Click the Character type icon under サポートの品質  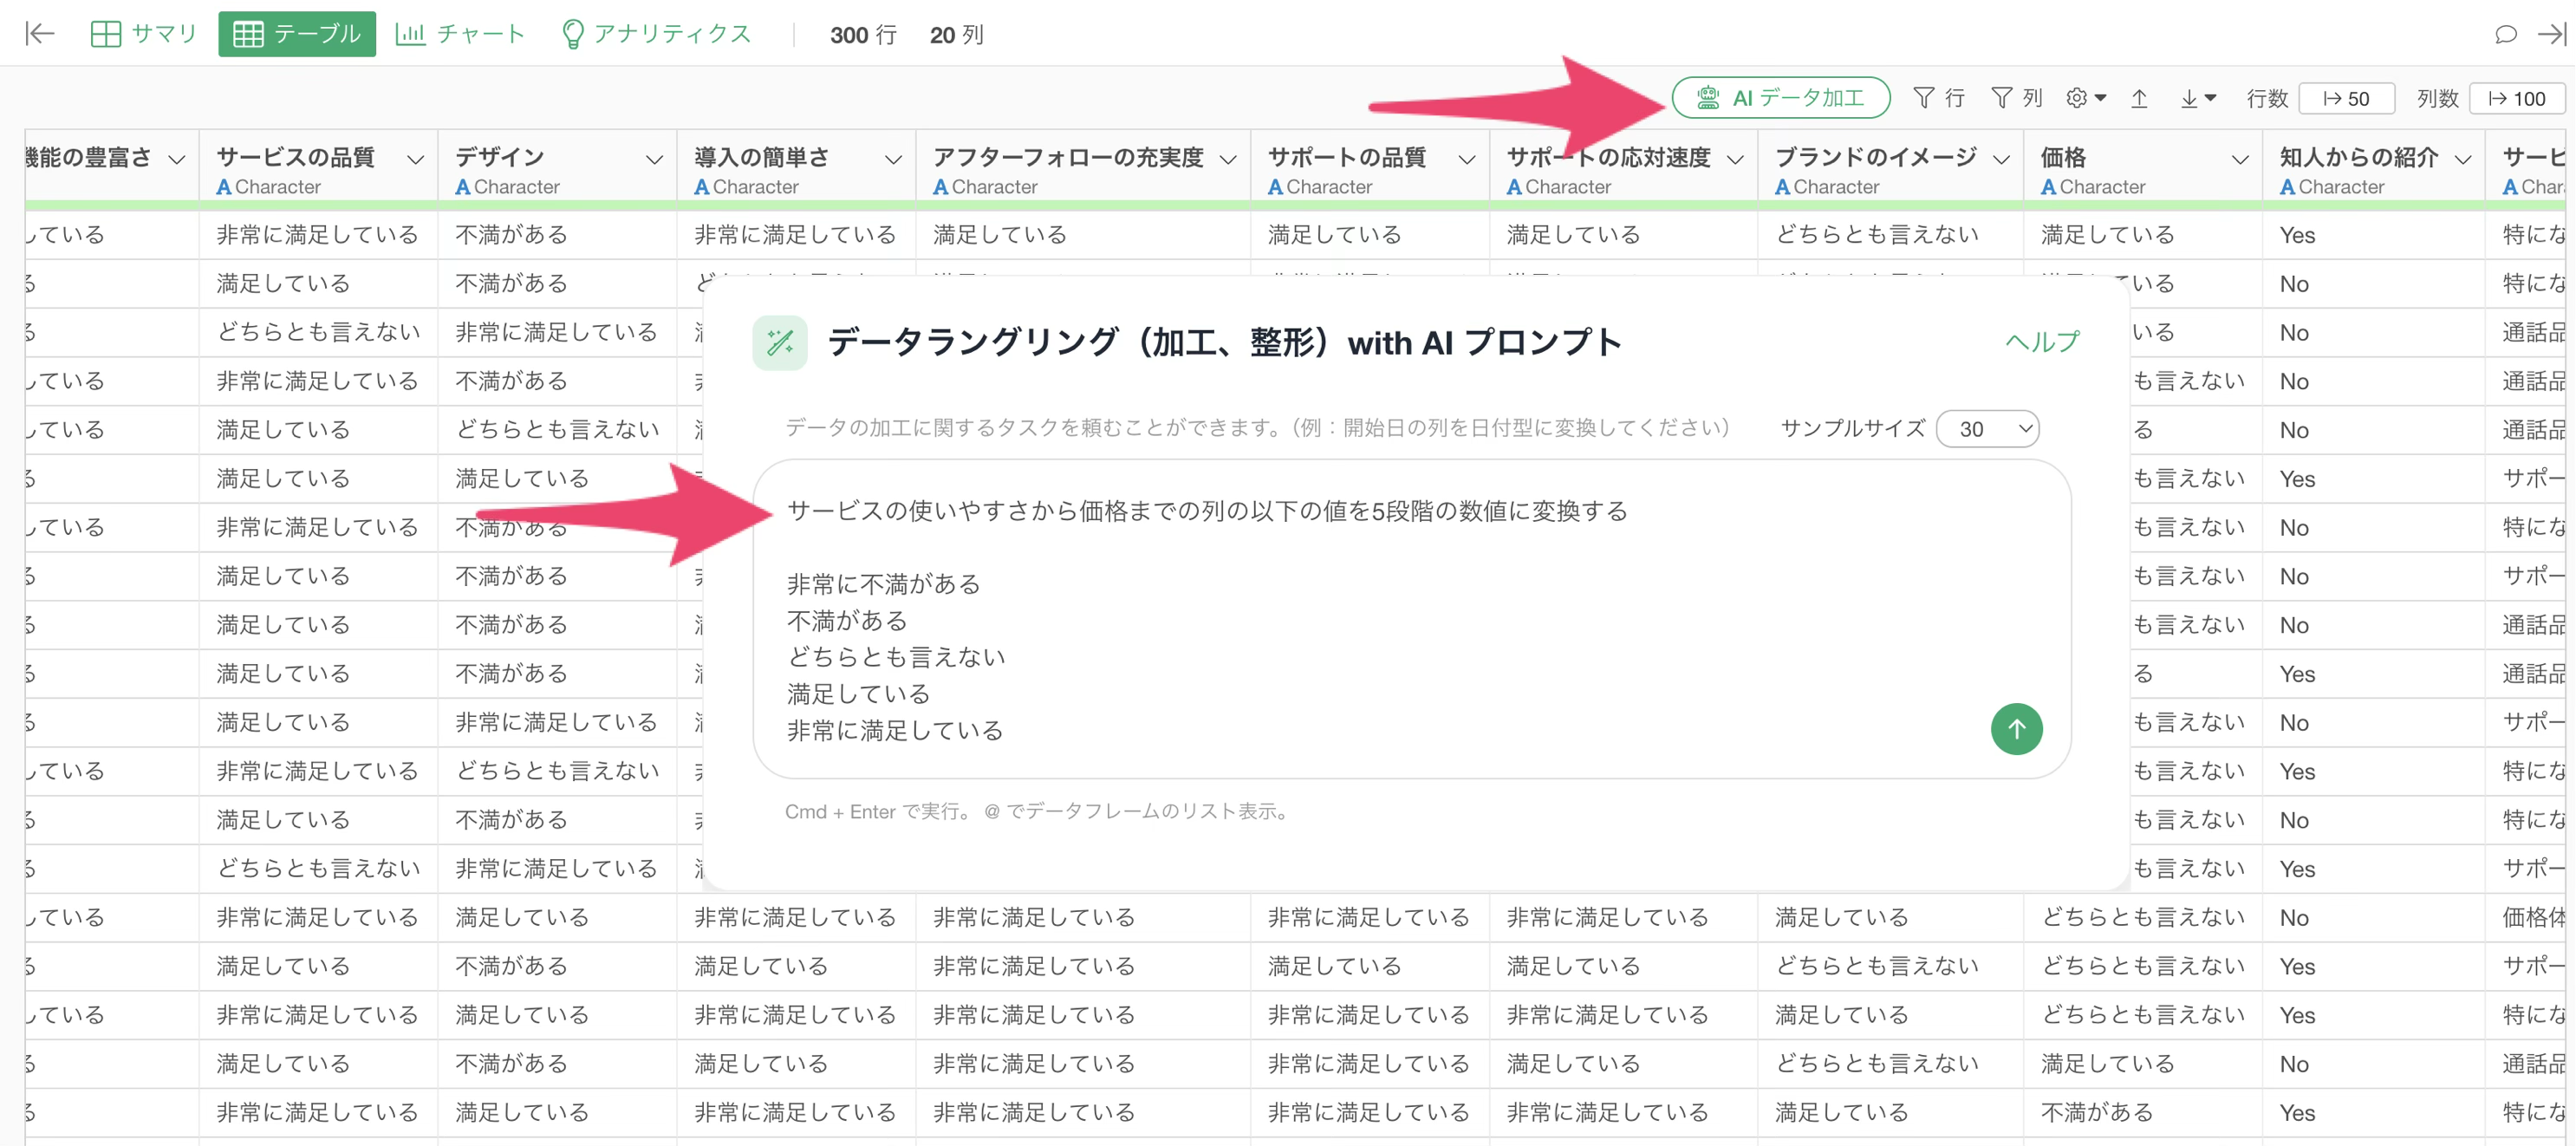click(1276, 187)
